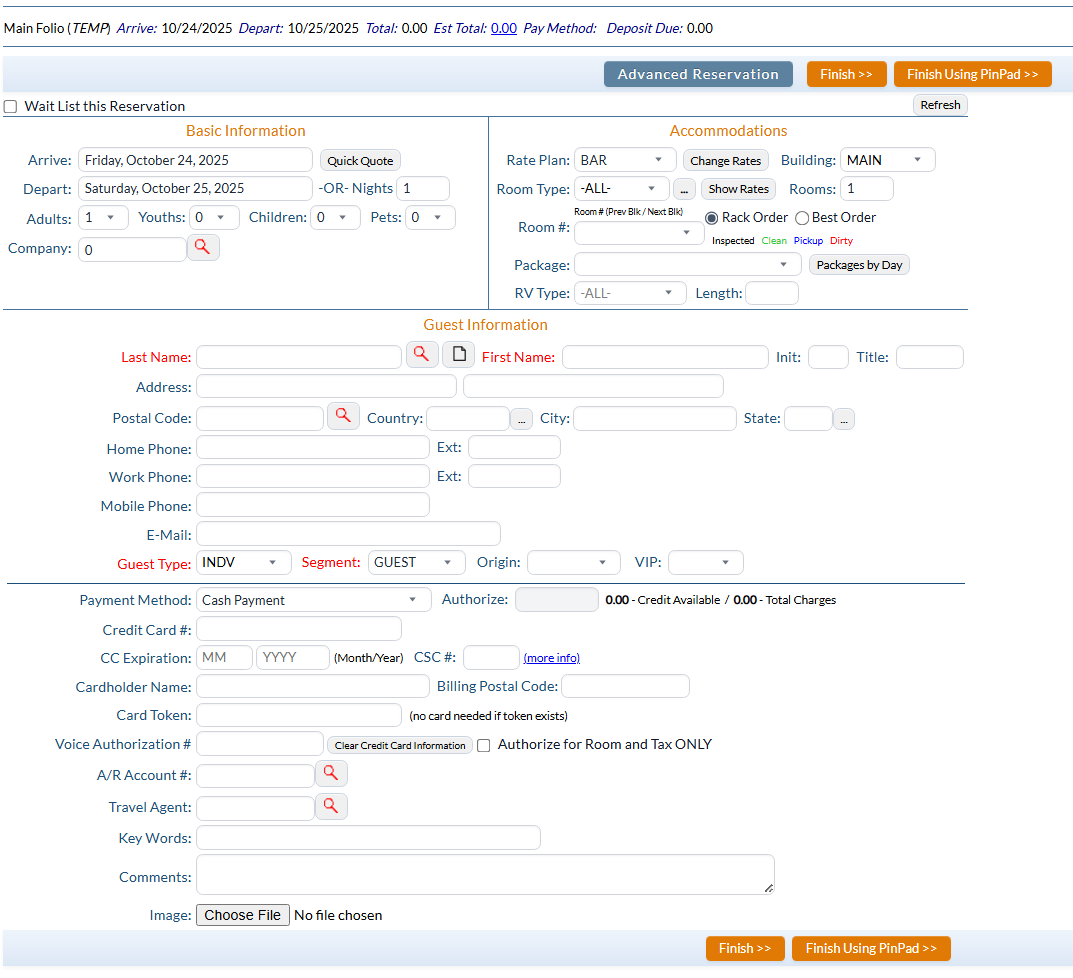The height and width of the screenshot is (978, 1073).
Task: Check Authorize for Room and Tax ONLY
Action: pos(484,745)
